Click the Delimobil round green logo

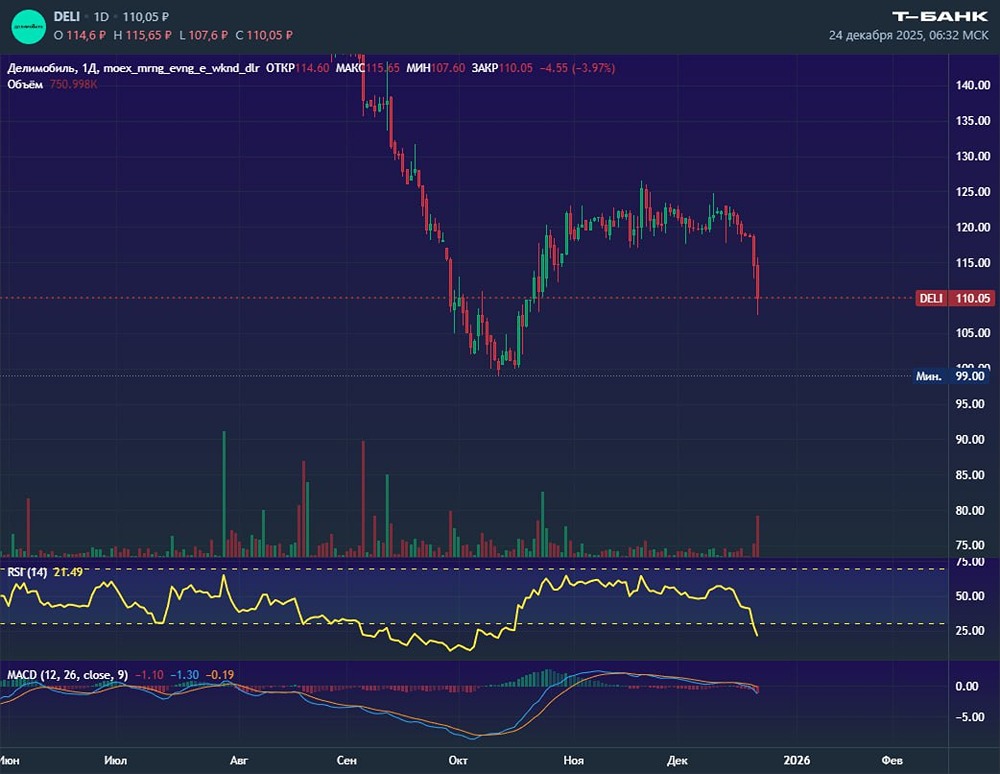[x=29, y=26]
